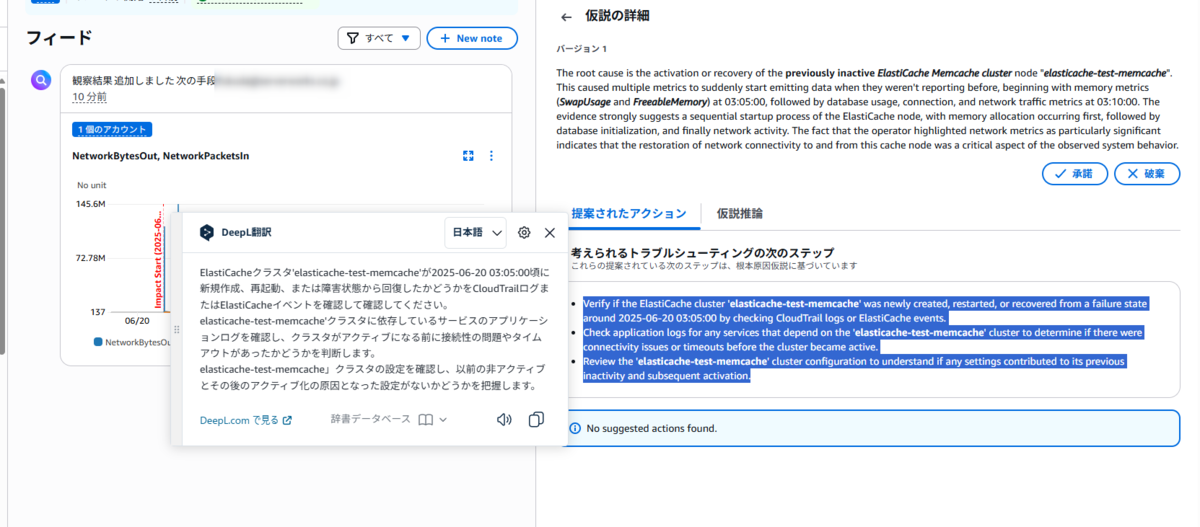Click the 1 個のアカウント badge
The width and height of the screenshot is (1200, 527).
tap(112, 130)
